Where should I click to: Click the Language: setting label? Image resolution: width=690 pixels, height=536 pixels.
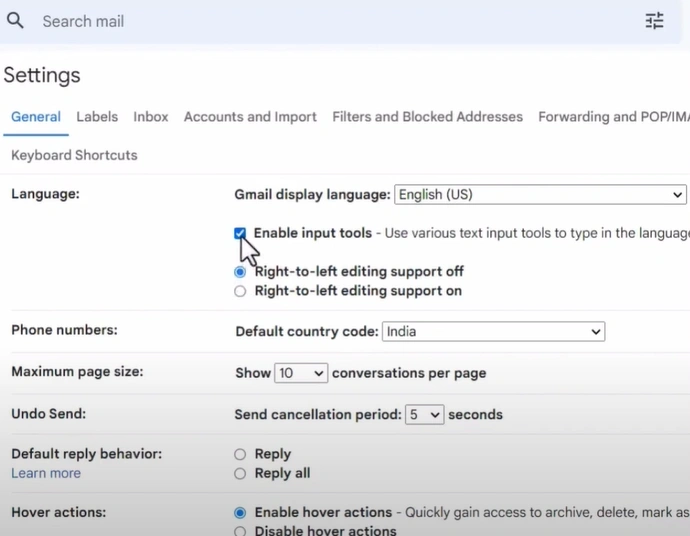45,194
